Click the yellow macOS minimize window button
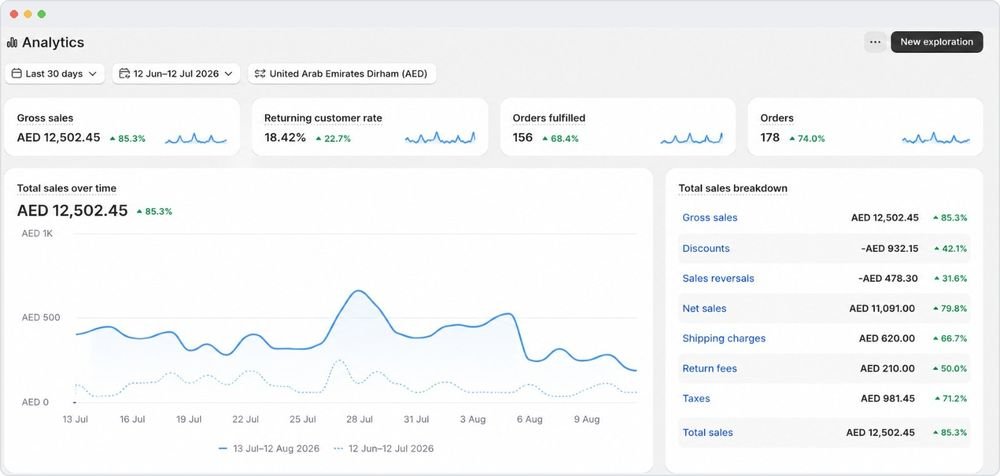The image size is (1000, 476). [27, 14]
